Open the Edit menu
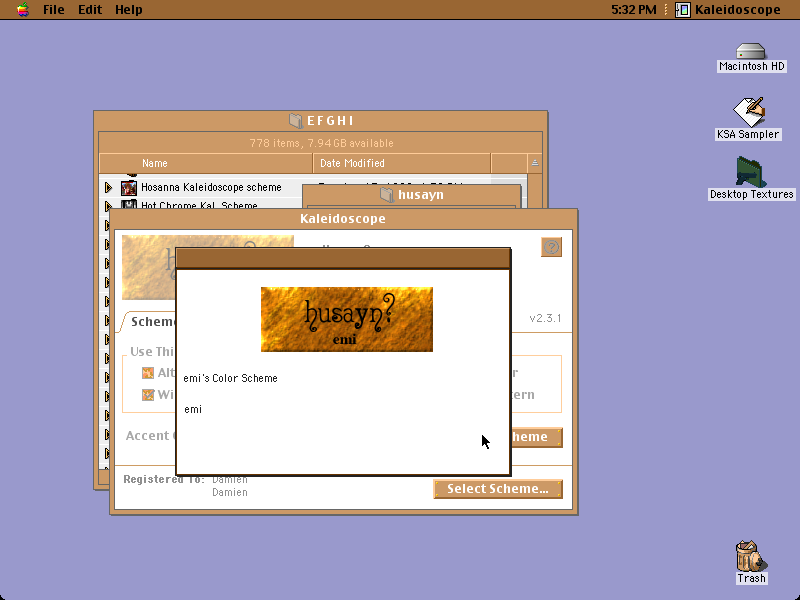This screenshot has height=600, width=800. (x=90, y=9)
